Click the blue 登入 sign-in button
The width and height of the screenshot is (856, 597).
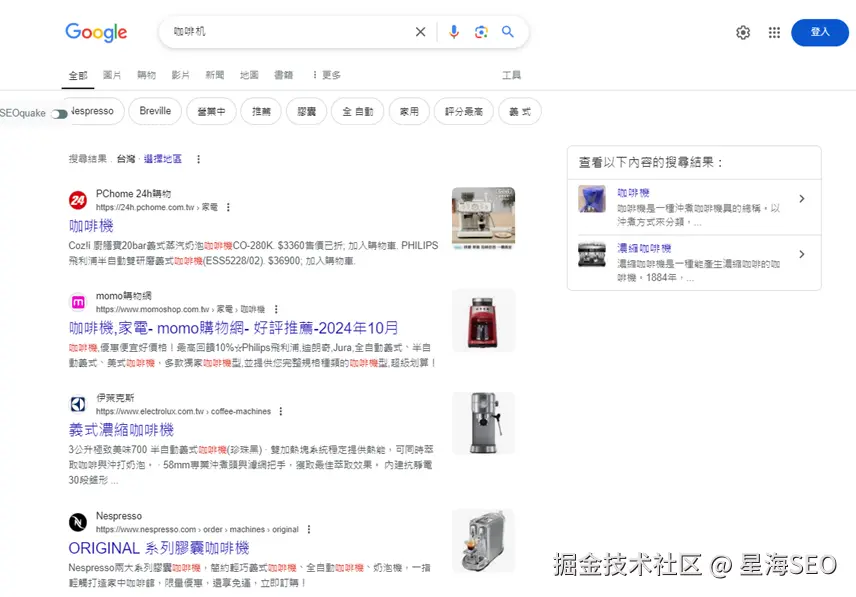819,32
